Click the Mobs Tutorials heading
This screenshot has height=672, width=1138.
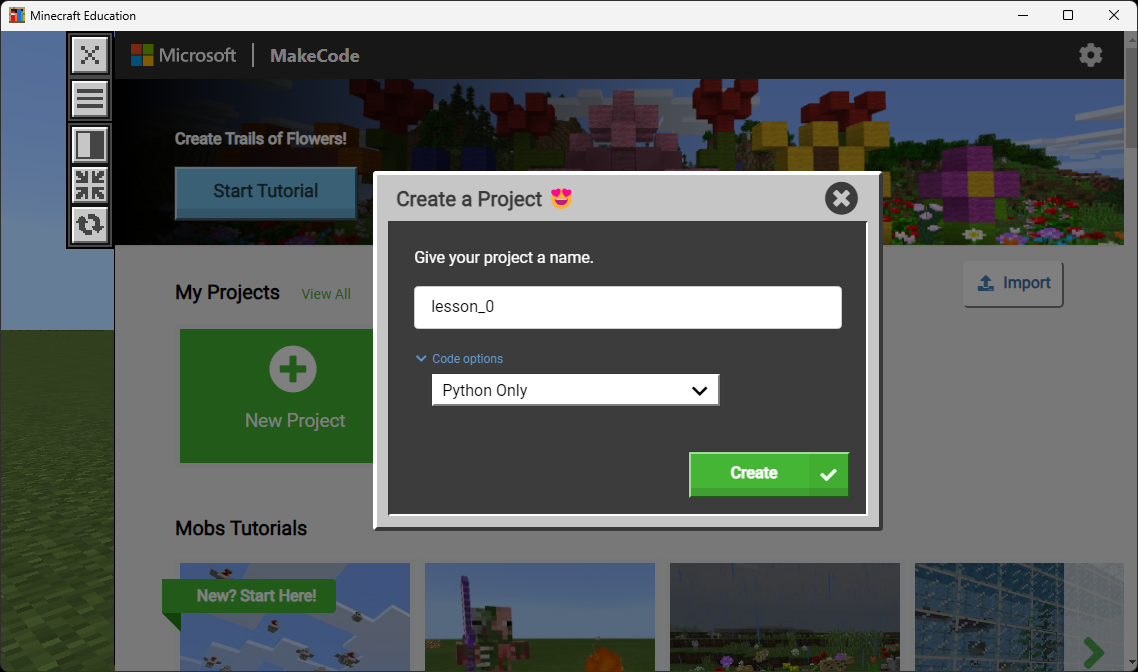click(x=241, y=528)
